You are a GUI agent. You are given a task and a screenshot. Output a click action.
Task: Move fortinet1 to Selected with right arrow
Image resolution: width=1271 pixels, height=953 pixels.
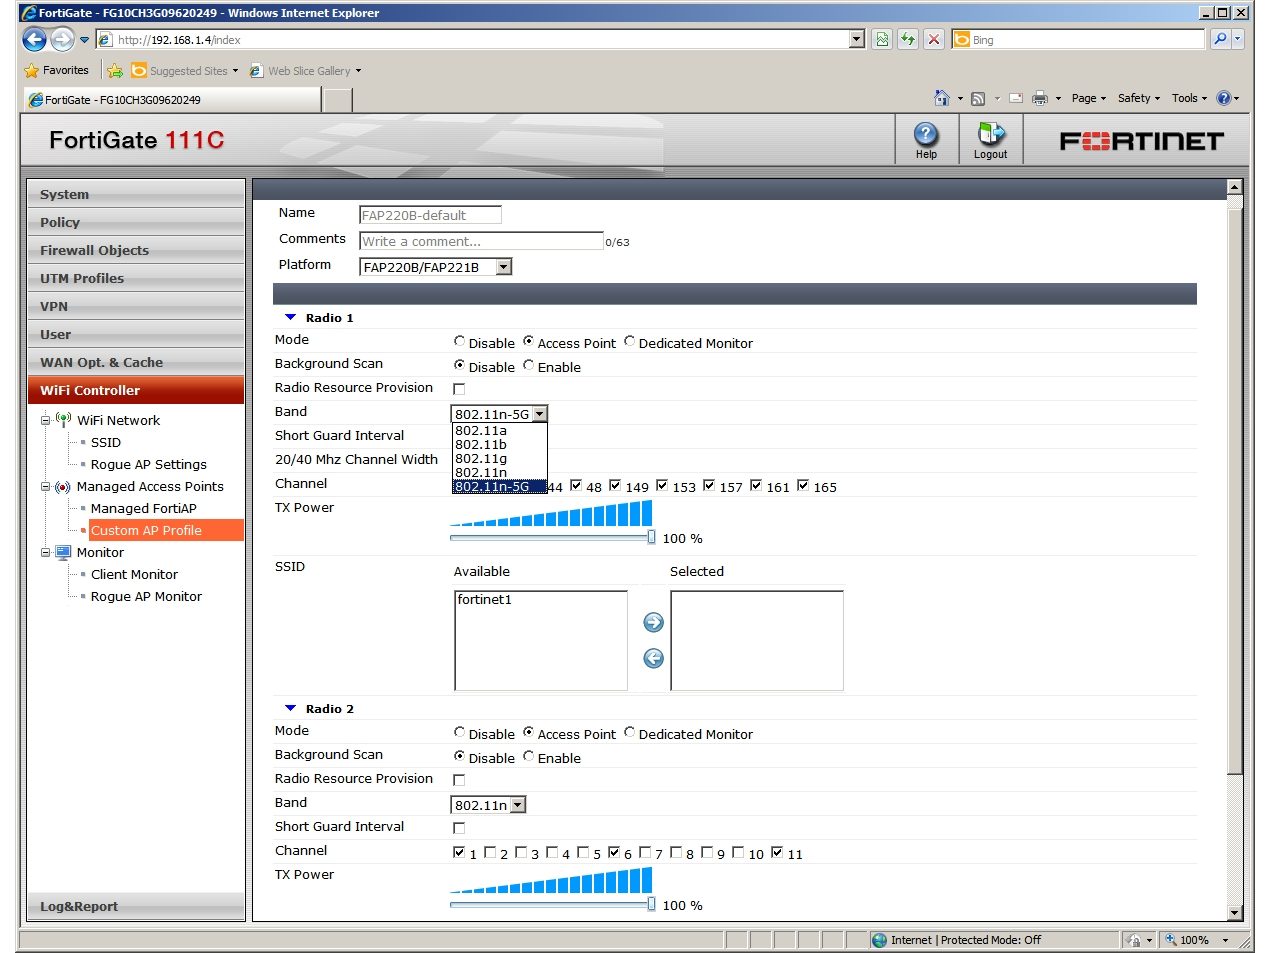coord(653,622)
